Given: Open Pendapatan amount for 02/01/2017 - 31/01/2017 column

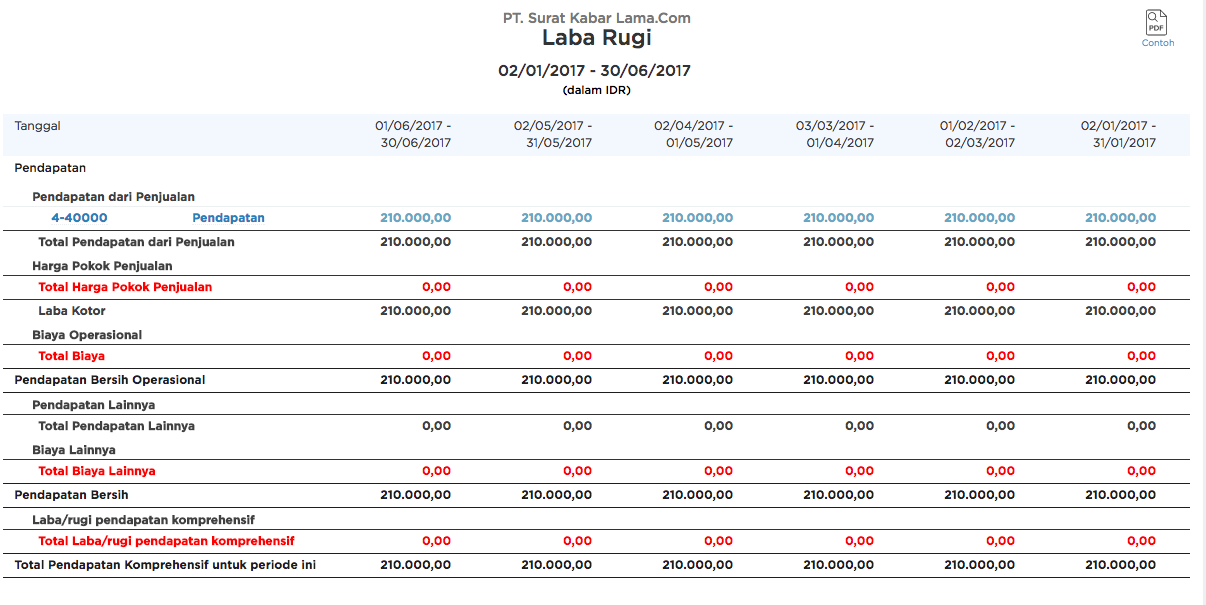Looking at the screenshot, I should point(1120,218).
